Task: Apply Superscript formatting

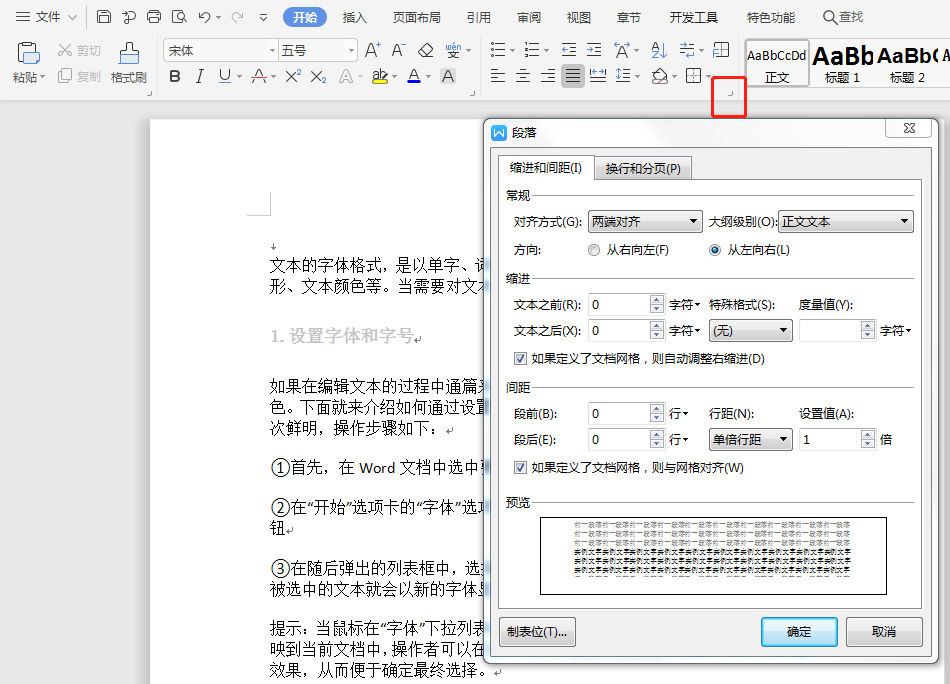Action: point(293,76)
